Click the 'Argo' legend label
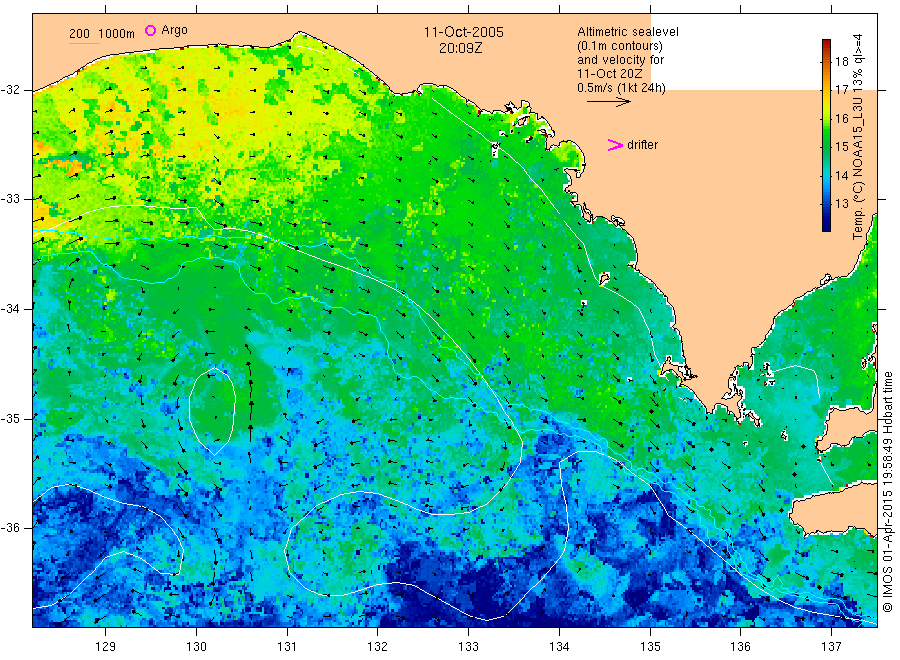The width and height of the screenshot is (900, 660). (x=174, y=30)
